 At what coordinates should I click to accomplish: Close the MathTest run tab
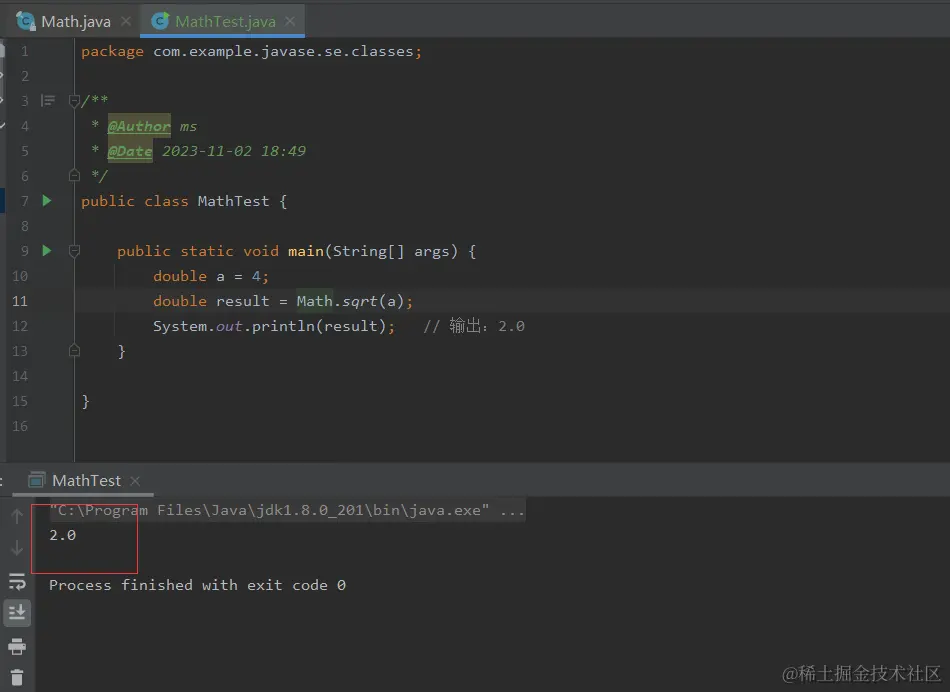(x=135, y=481)
